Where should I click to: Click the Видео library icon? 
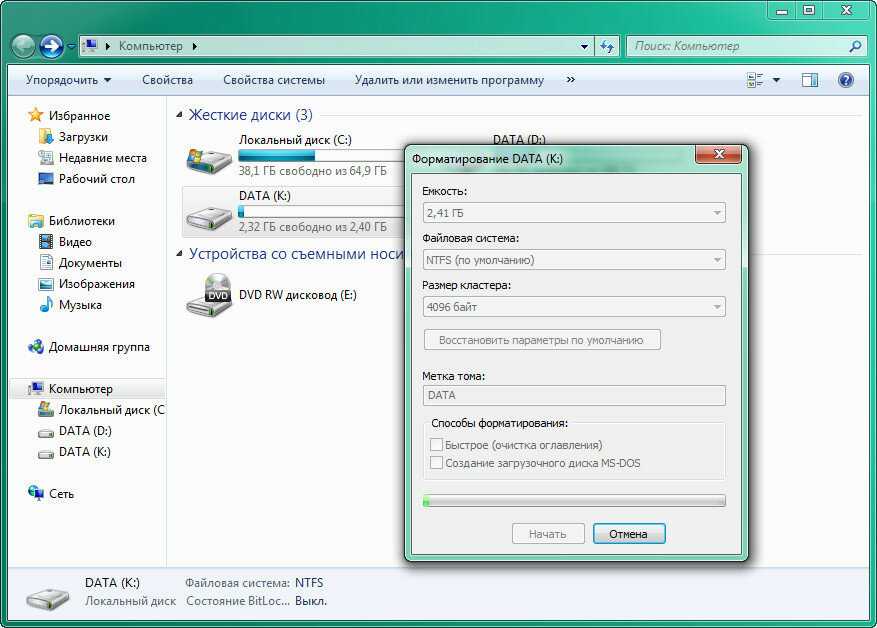coord(45,242)
